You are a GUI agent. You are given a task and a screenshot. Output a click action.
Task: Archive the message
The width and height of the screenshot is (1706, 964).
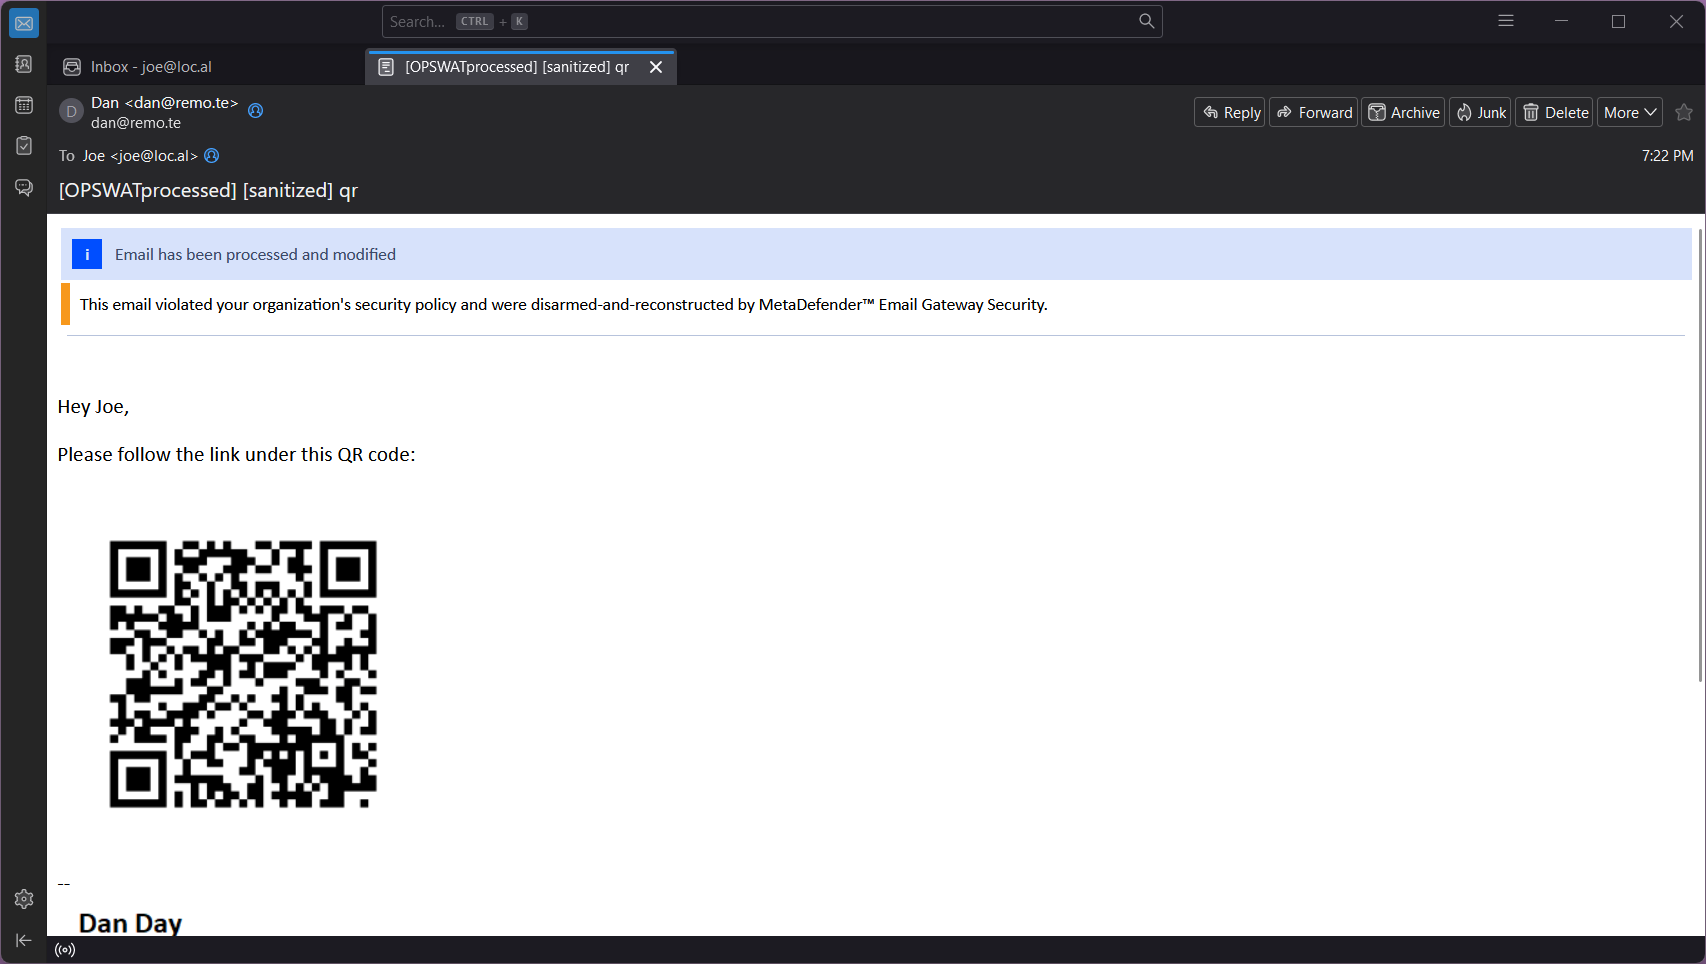(1403, 112)
